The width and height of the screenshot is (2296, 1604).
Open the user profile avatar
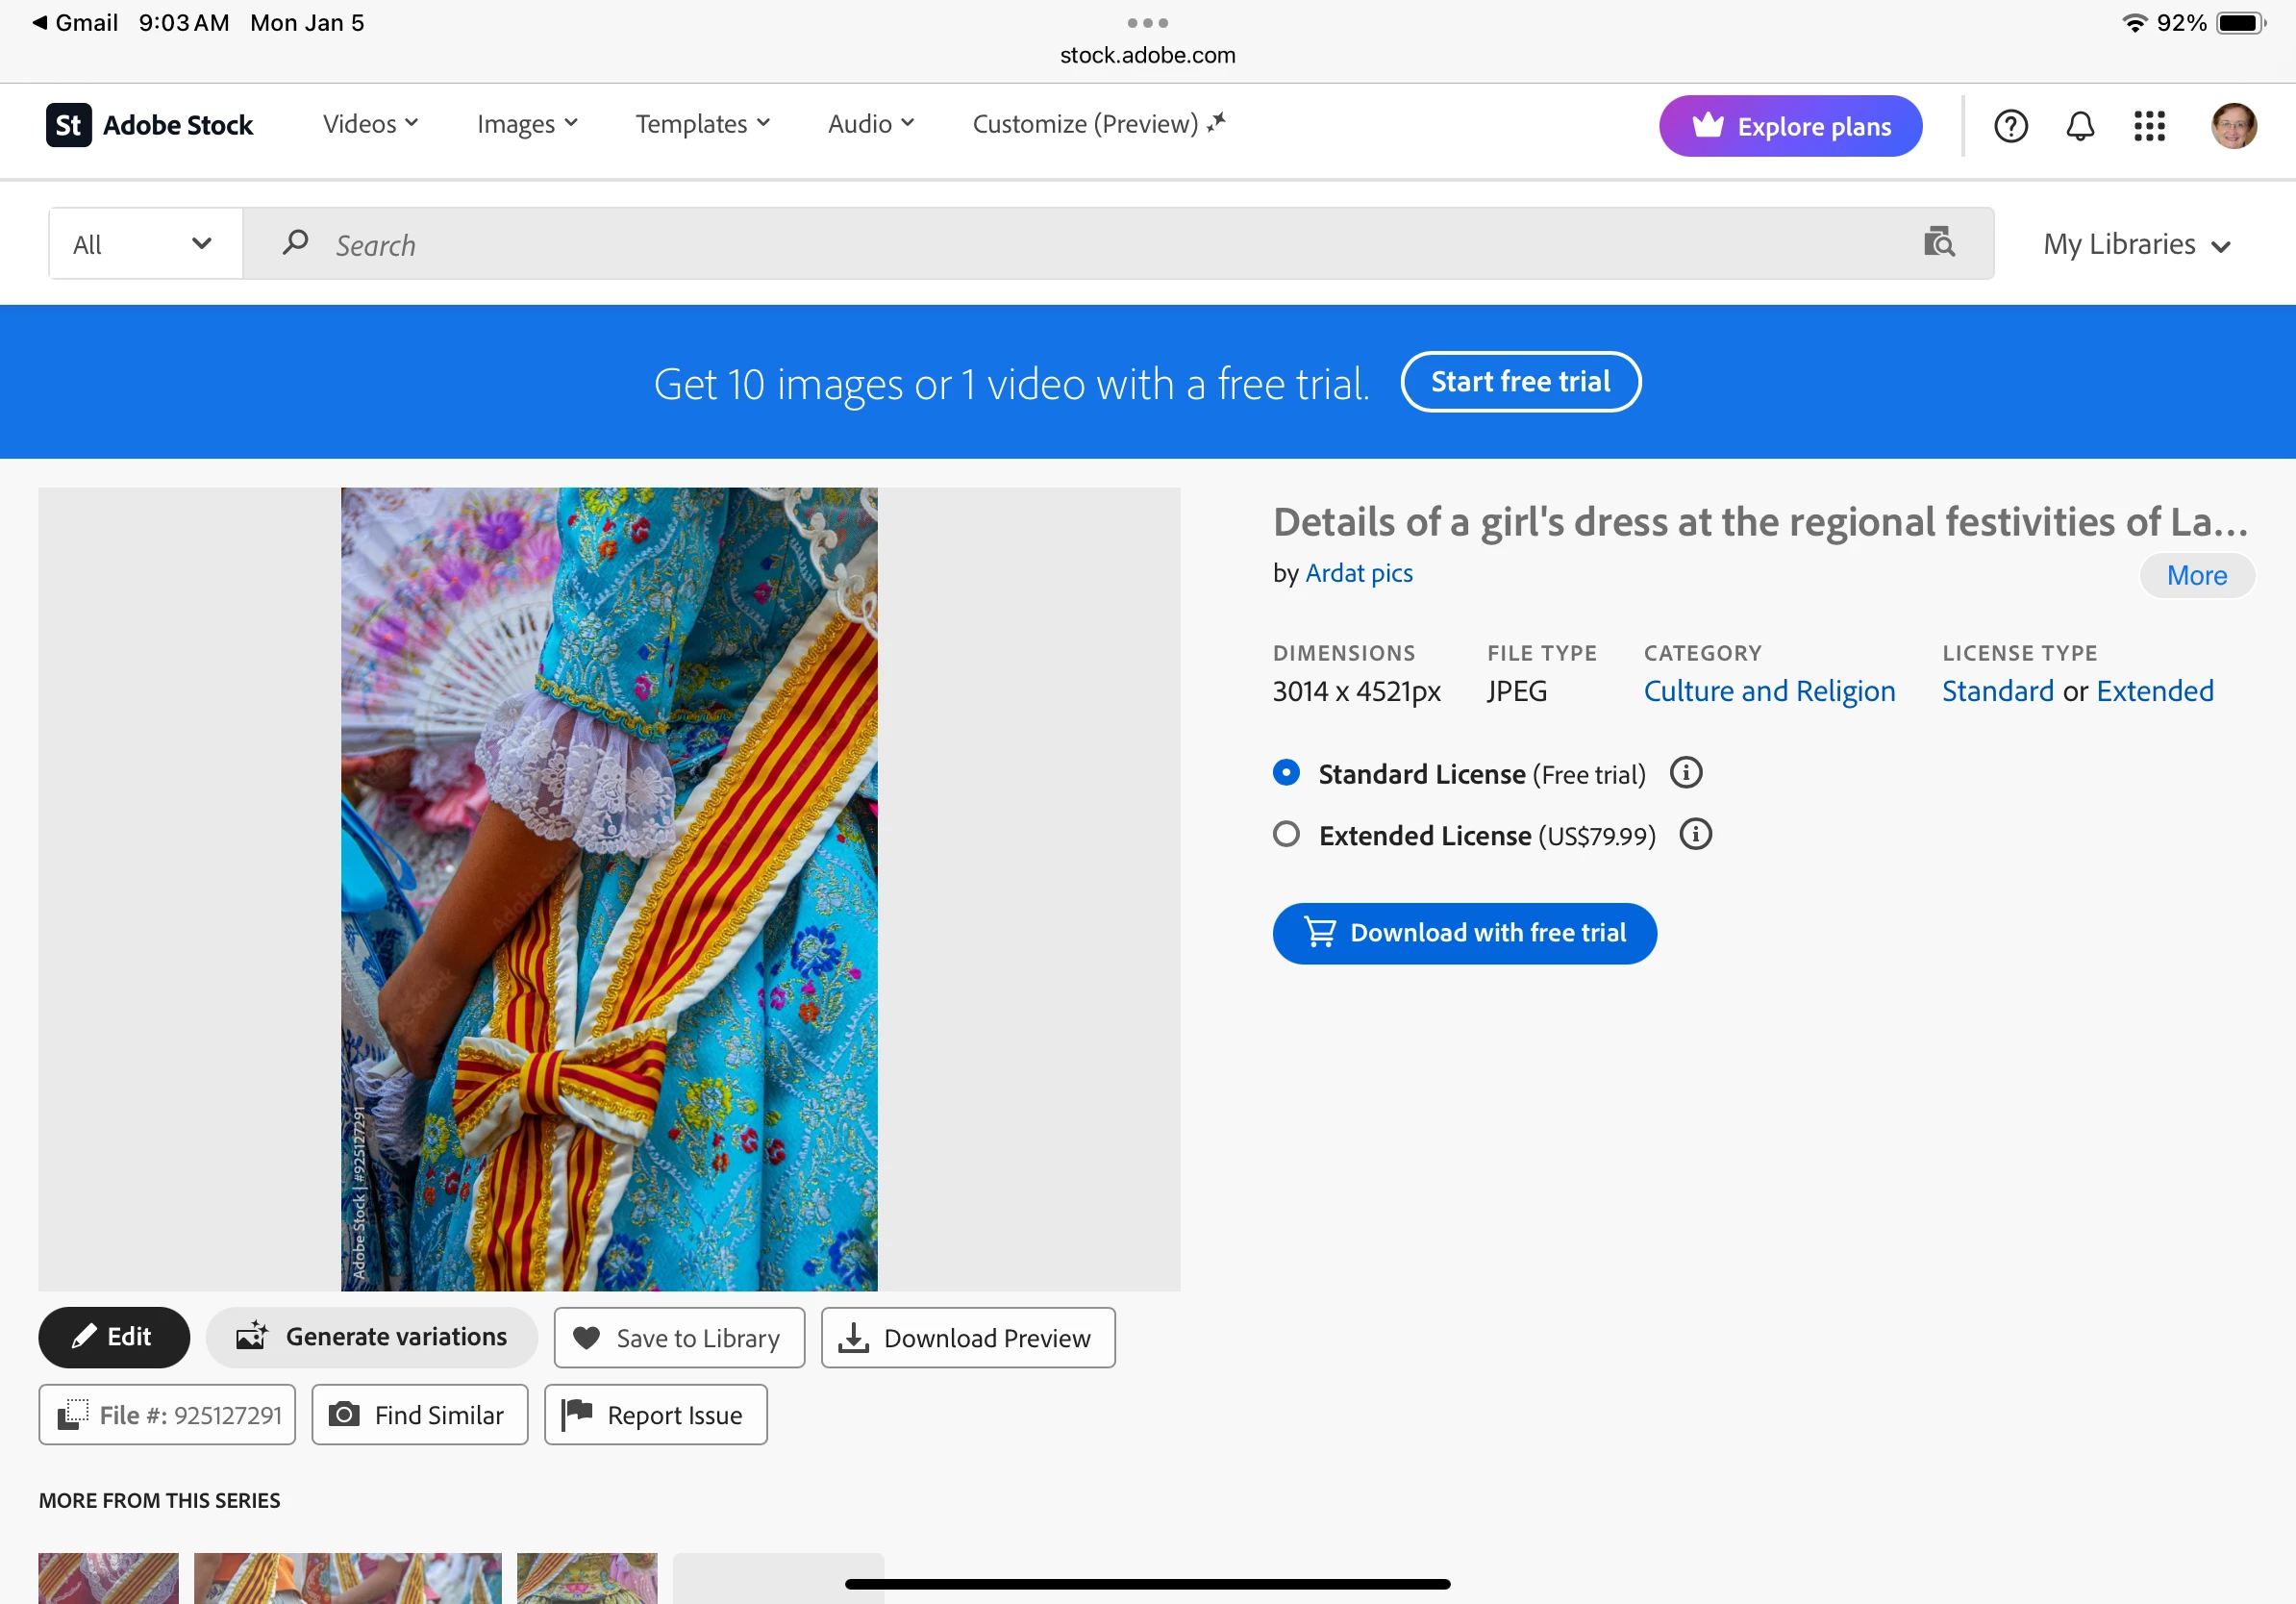tap(2234, 126)
